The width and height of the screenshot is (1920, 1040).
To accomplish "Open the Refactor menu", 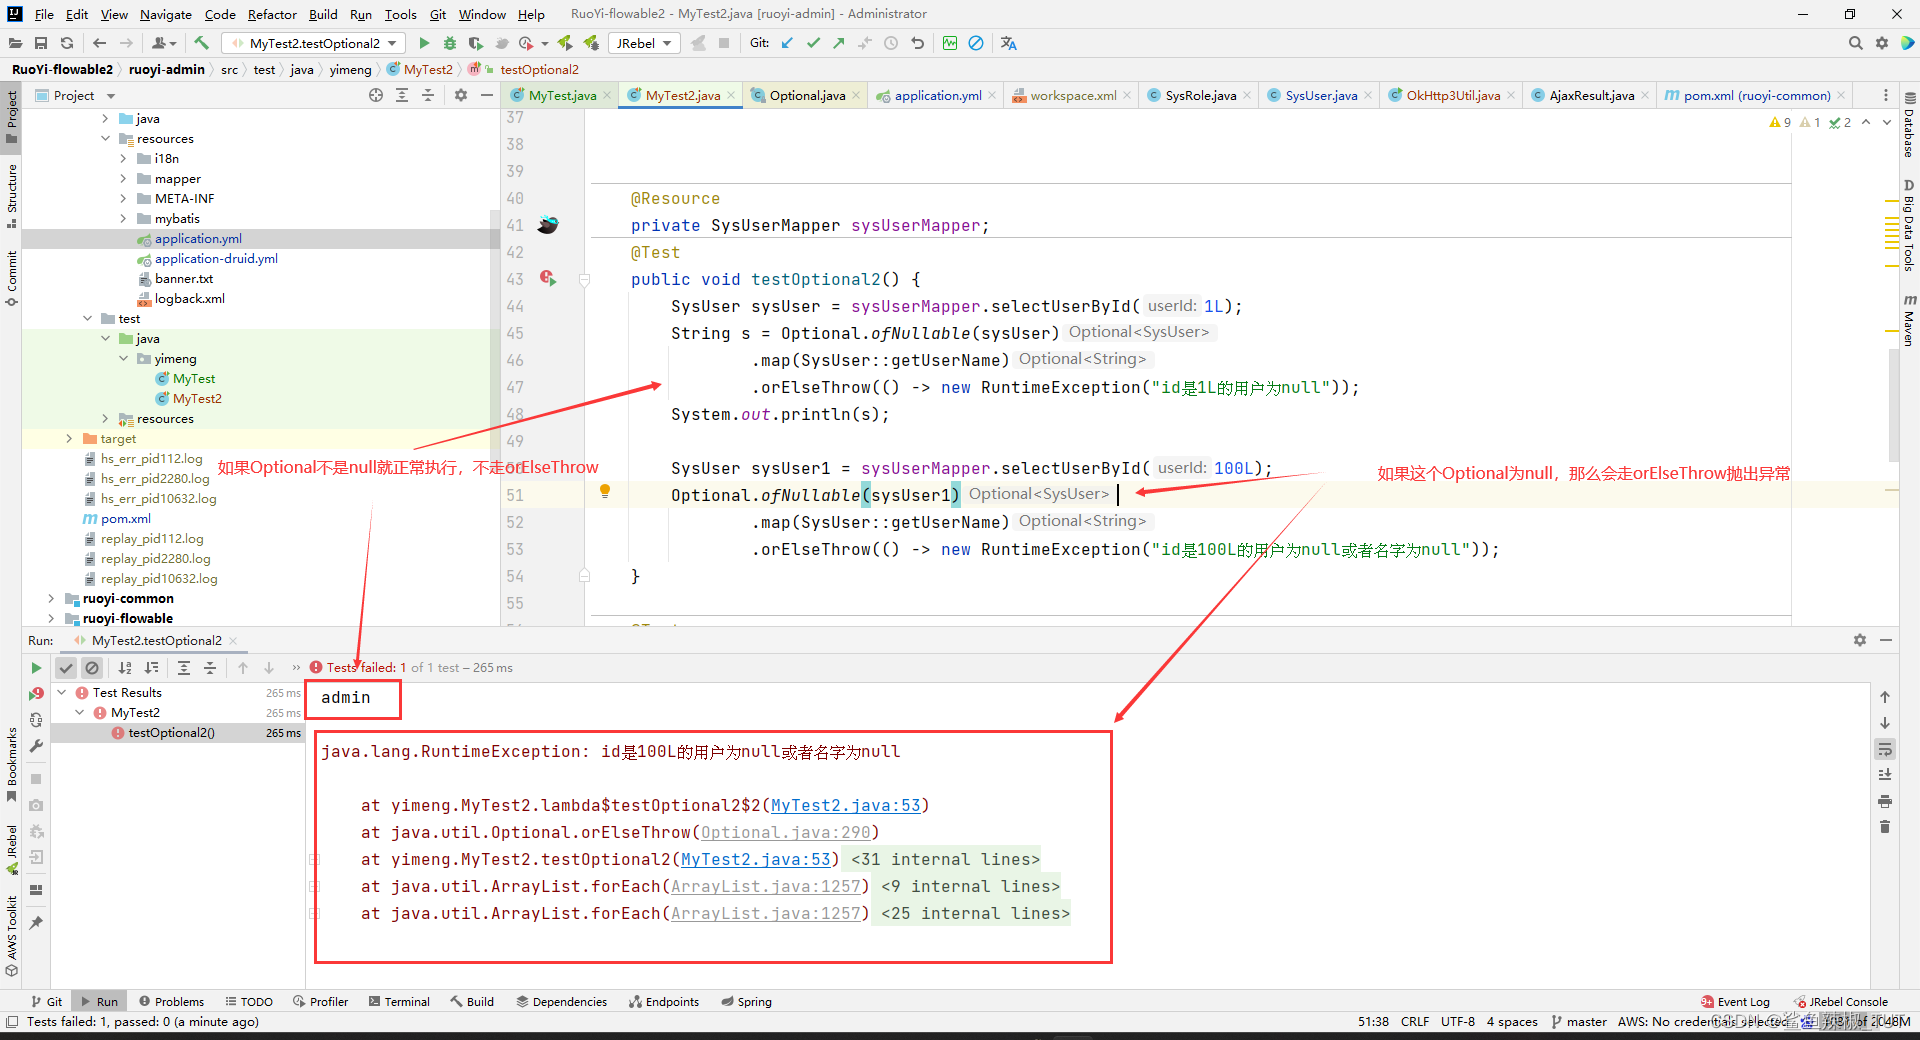I will 272,14.
